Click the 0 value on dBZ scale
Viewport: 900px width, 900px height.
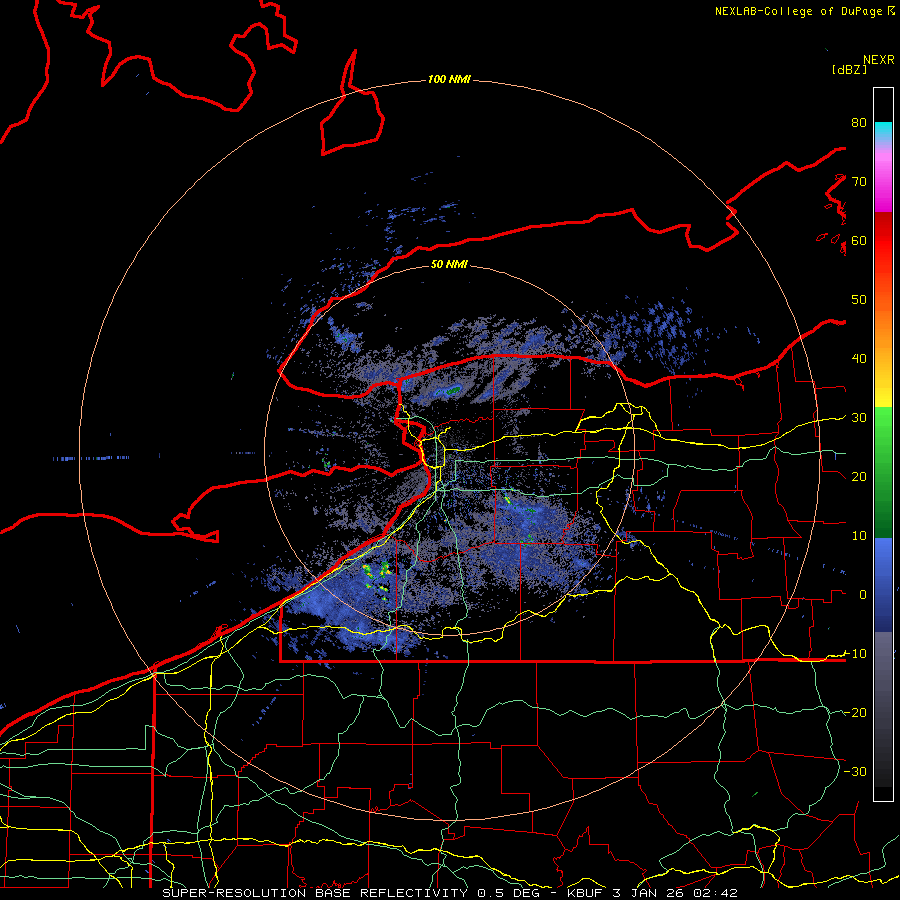coord(863,595)
